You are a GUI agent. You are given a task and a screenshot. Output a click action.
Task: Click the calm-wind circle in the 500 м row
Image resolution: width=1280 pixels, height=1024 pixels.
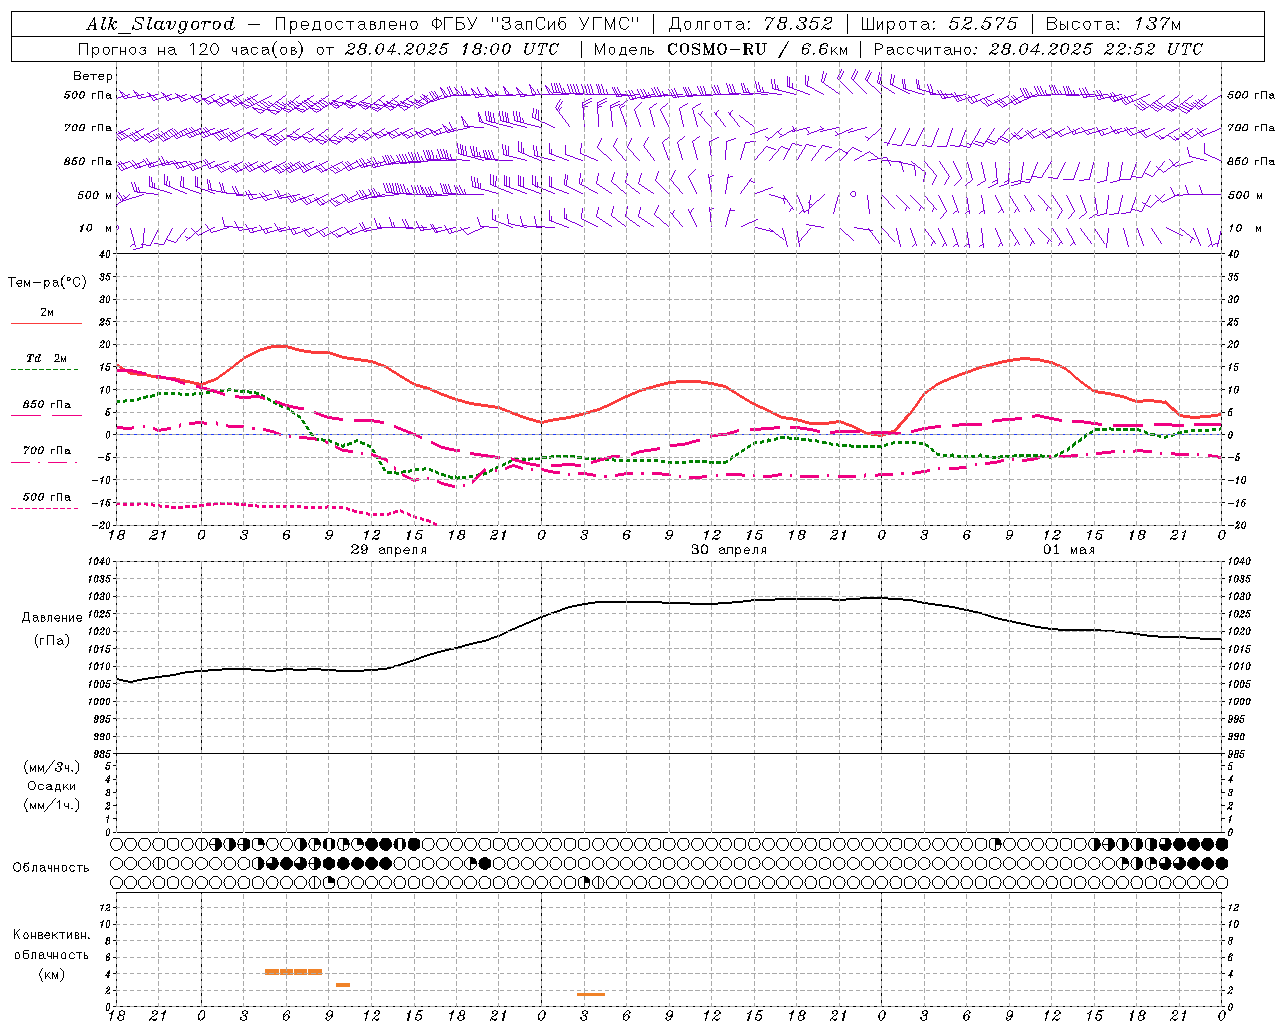click(853, 194)
